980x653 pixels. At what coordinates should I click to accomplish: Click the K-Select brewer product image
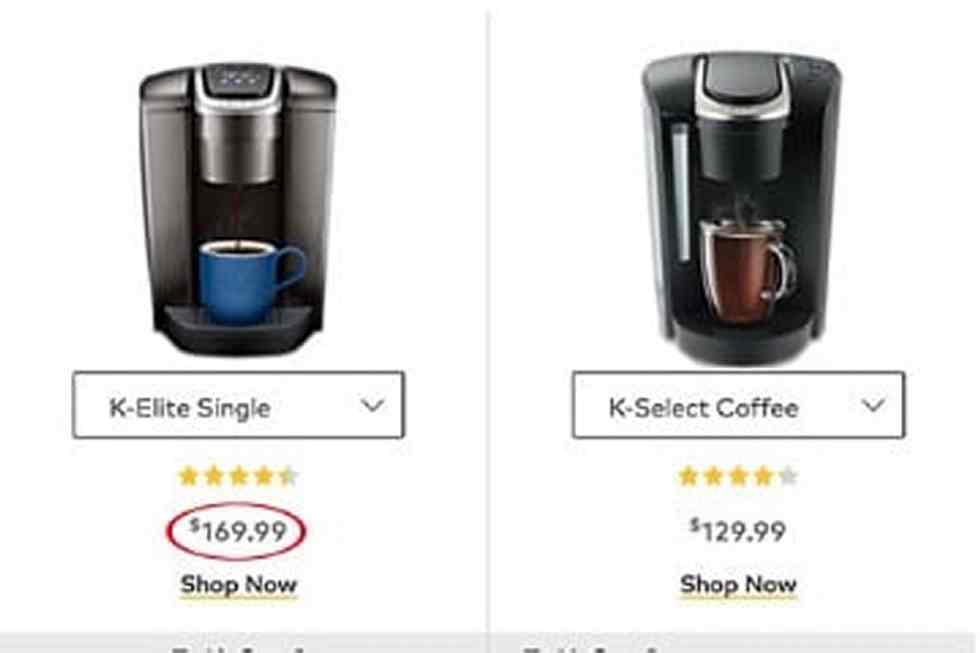(741, 208)
